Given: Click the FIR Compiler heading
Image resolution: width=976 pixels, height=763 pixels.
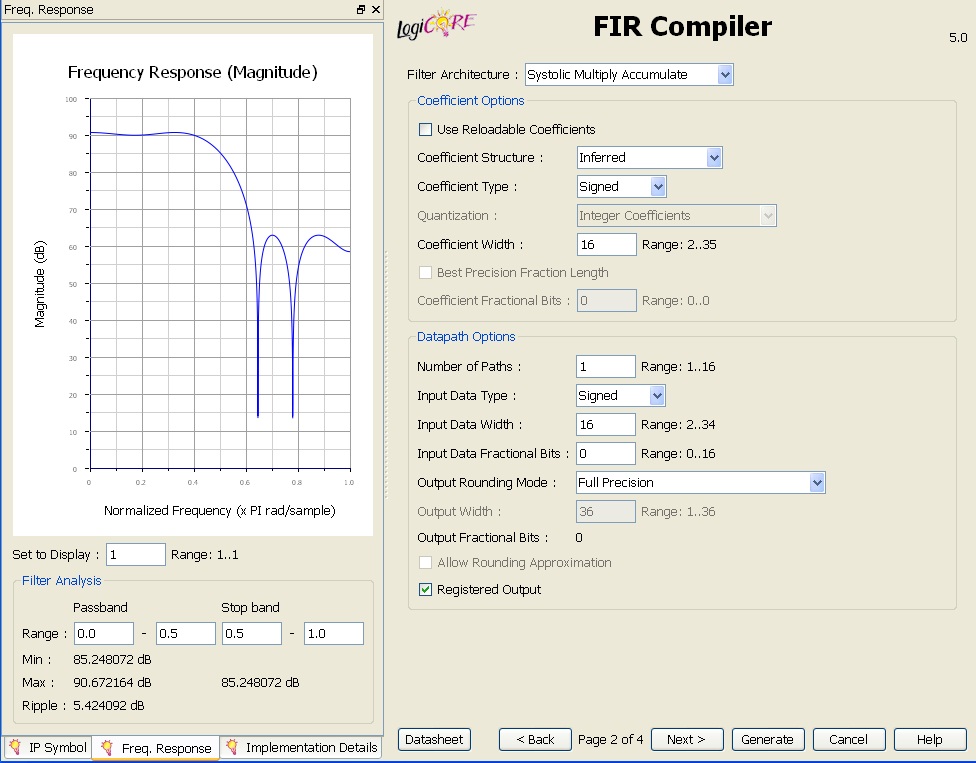Looking at the screenshot, I should tap(682, 27).
